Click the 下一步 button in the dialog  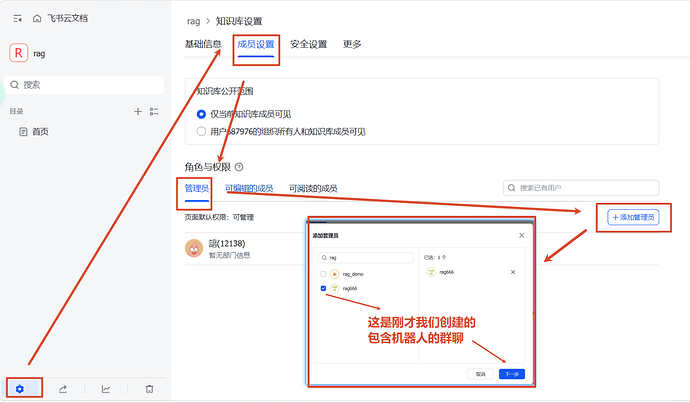click(x=512, y=374)
